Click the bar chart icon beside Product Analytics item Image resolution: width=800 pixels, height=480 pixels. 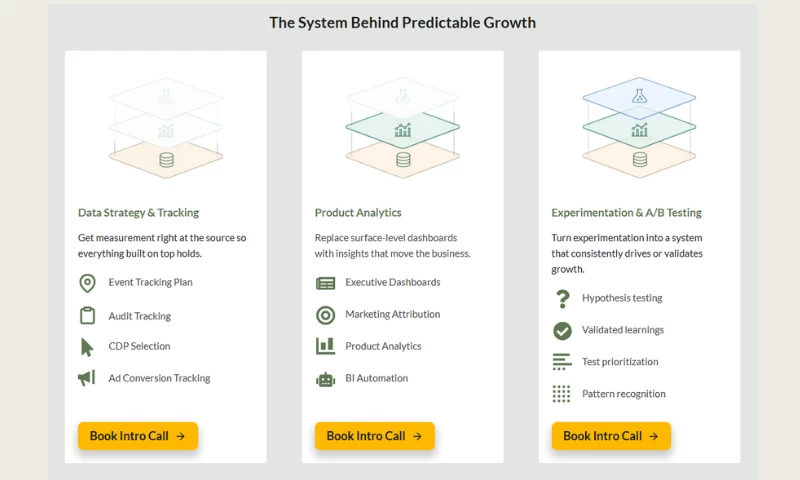click(x=326, y=346)
